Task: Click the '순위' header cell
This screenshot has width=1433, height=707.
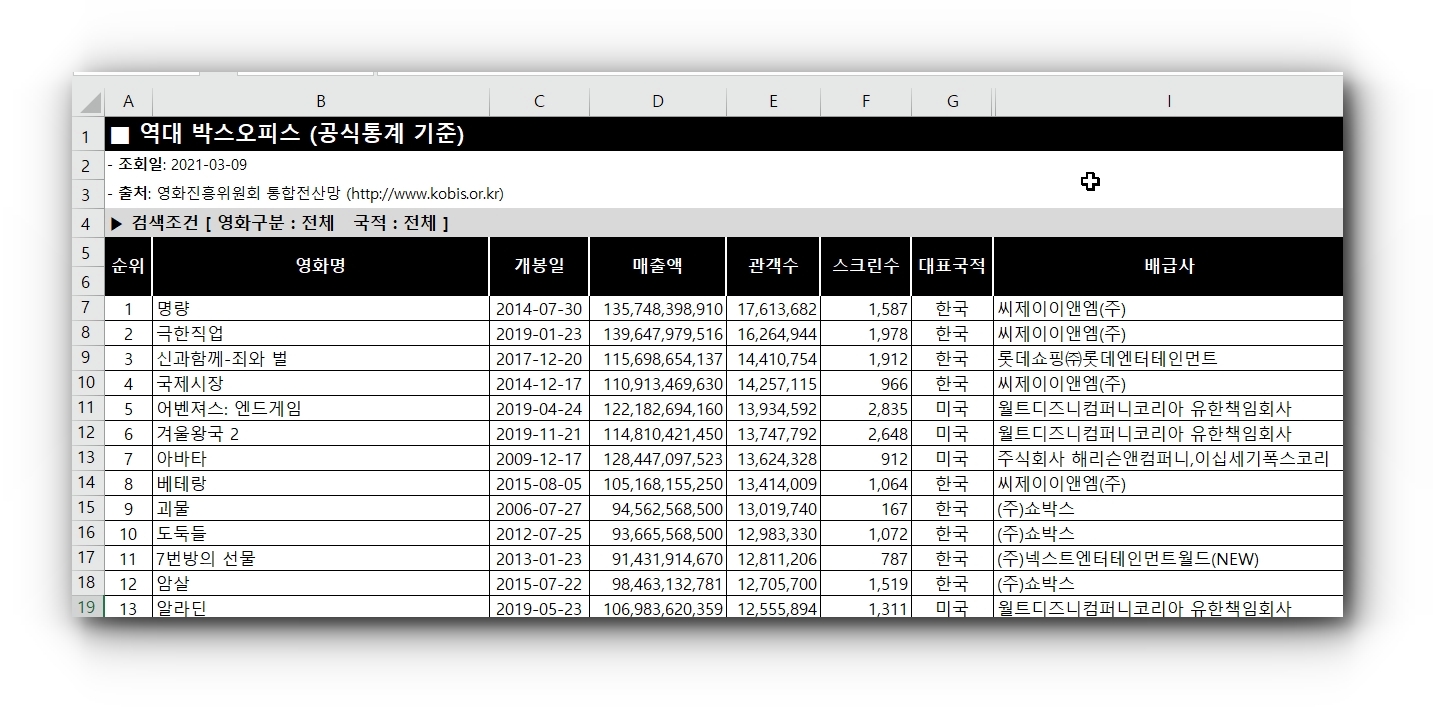Action: click(128, 266)
